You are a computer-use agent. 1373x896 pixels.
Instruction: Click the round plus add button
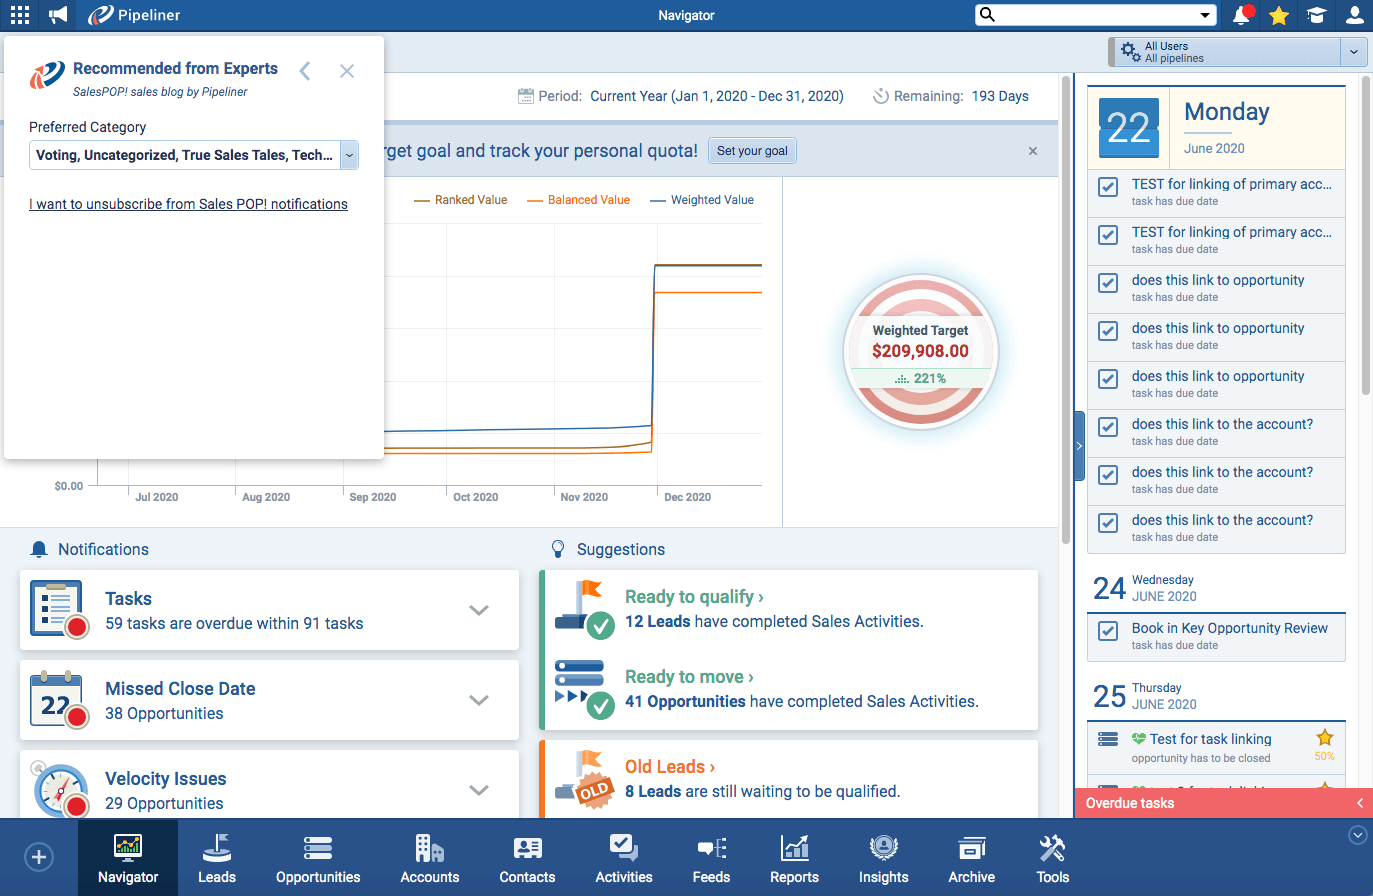[39, 857]
